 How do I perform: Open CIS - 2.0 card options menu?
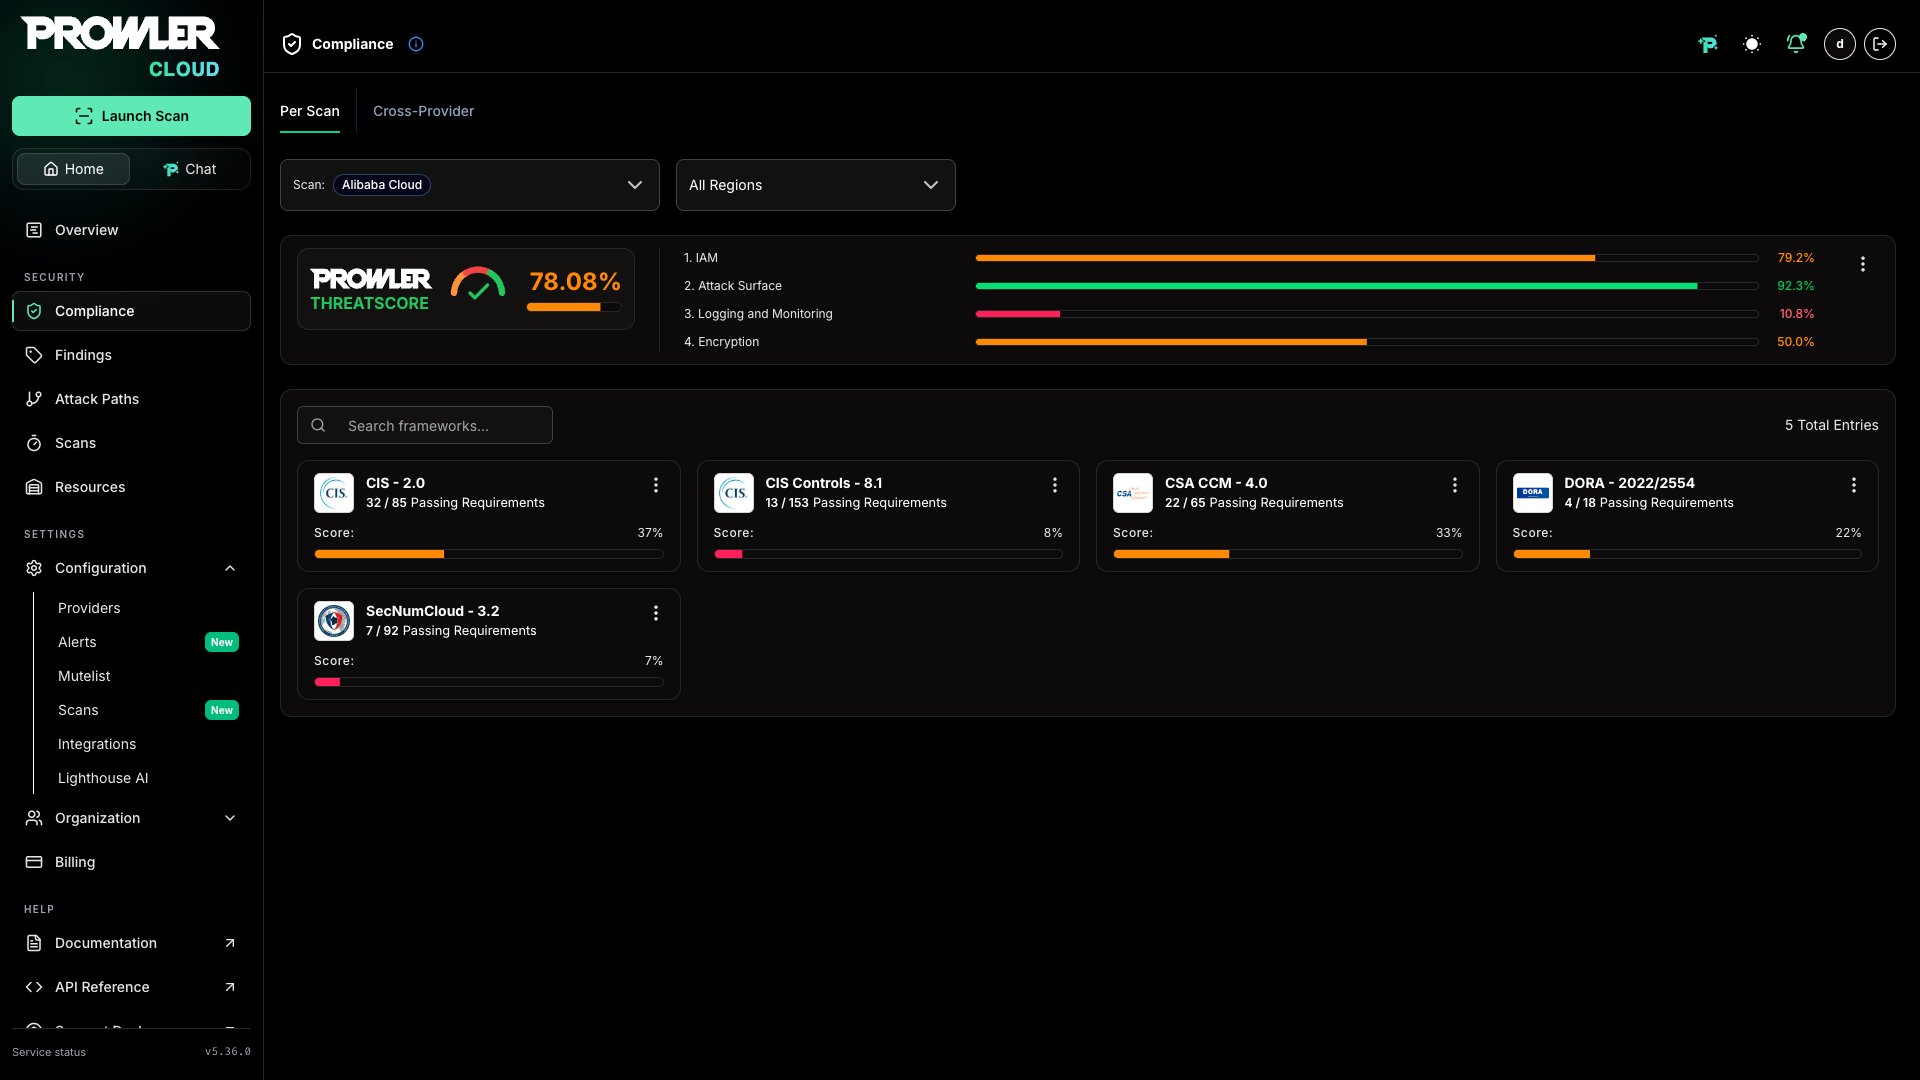pos(656,485)
